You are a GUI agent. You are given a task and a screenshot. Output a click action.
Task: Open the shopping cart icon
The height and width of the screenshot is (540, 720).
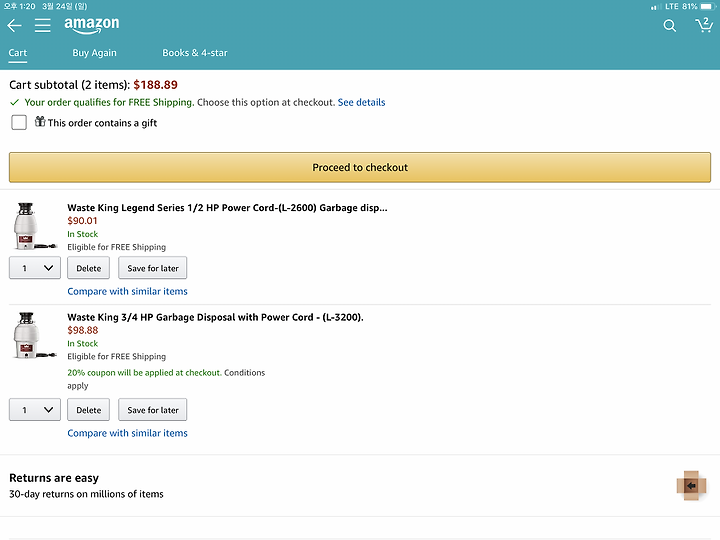coord(703,25)
